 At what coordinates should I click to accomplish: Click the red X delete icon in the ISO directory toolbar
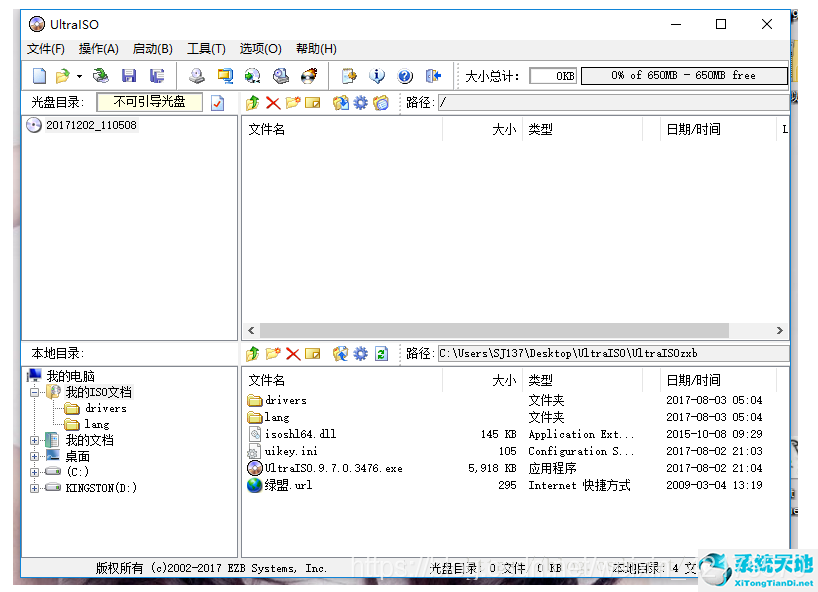pyautogui.click(x=272, y=103)
